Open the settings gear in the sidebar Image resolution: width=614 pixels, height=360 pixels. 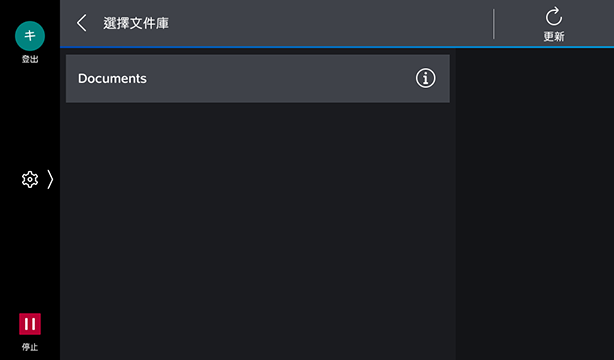click(x=30, y=179)
